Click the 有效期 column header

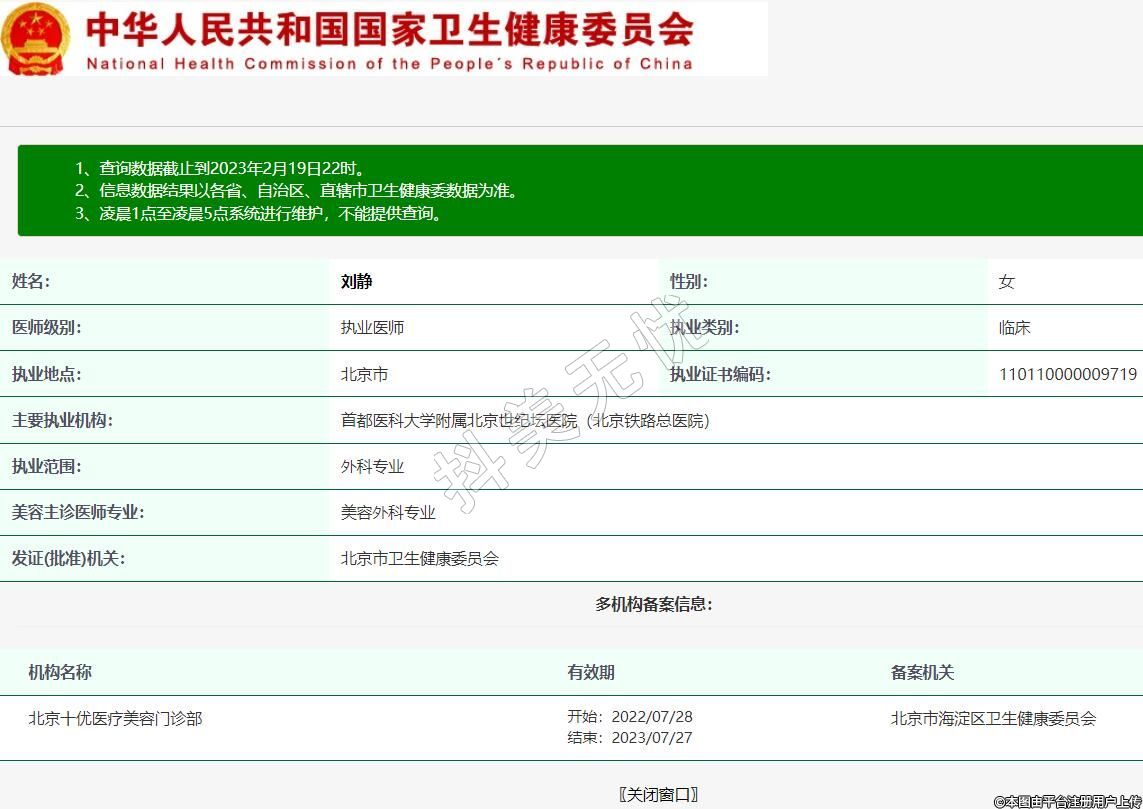pyautogui.click(x=591, y=673)
